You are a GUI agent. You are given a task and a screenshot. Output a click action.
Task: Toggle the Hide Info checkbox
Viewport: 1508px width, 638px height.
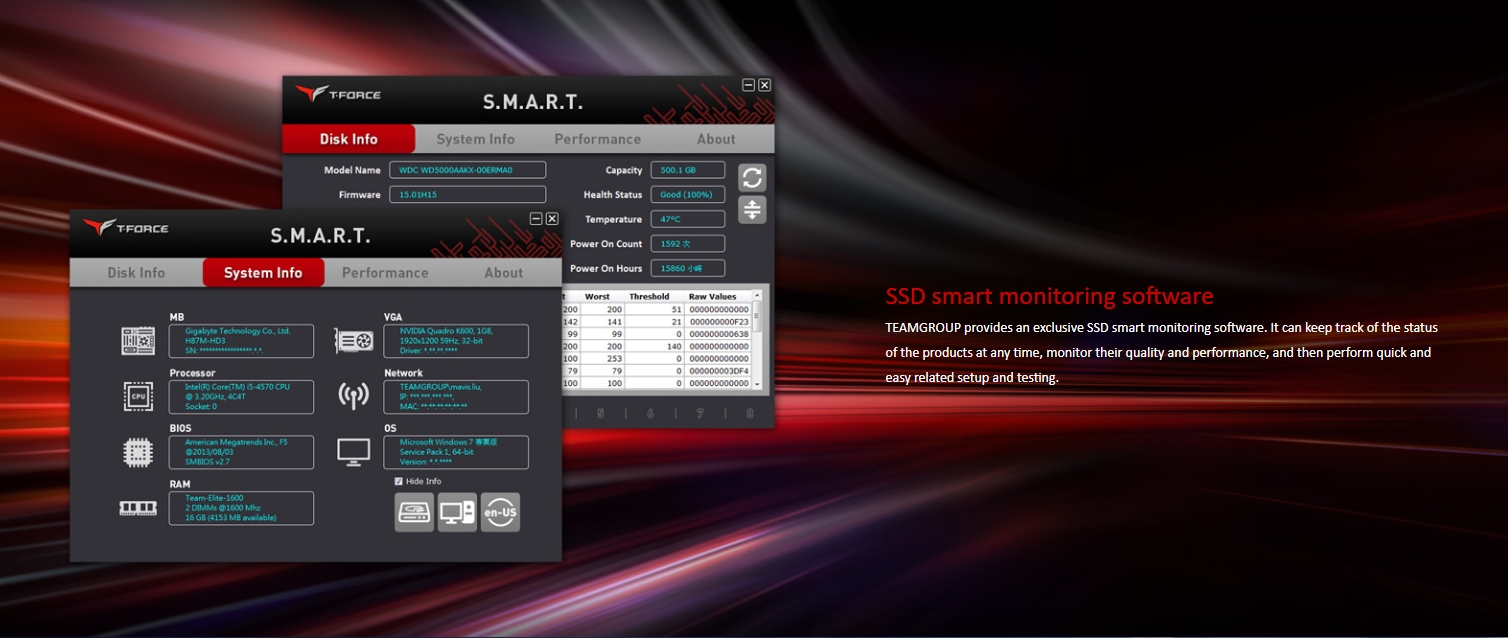tap(399, 481)
